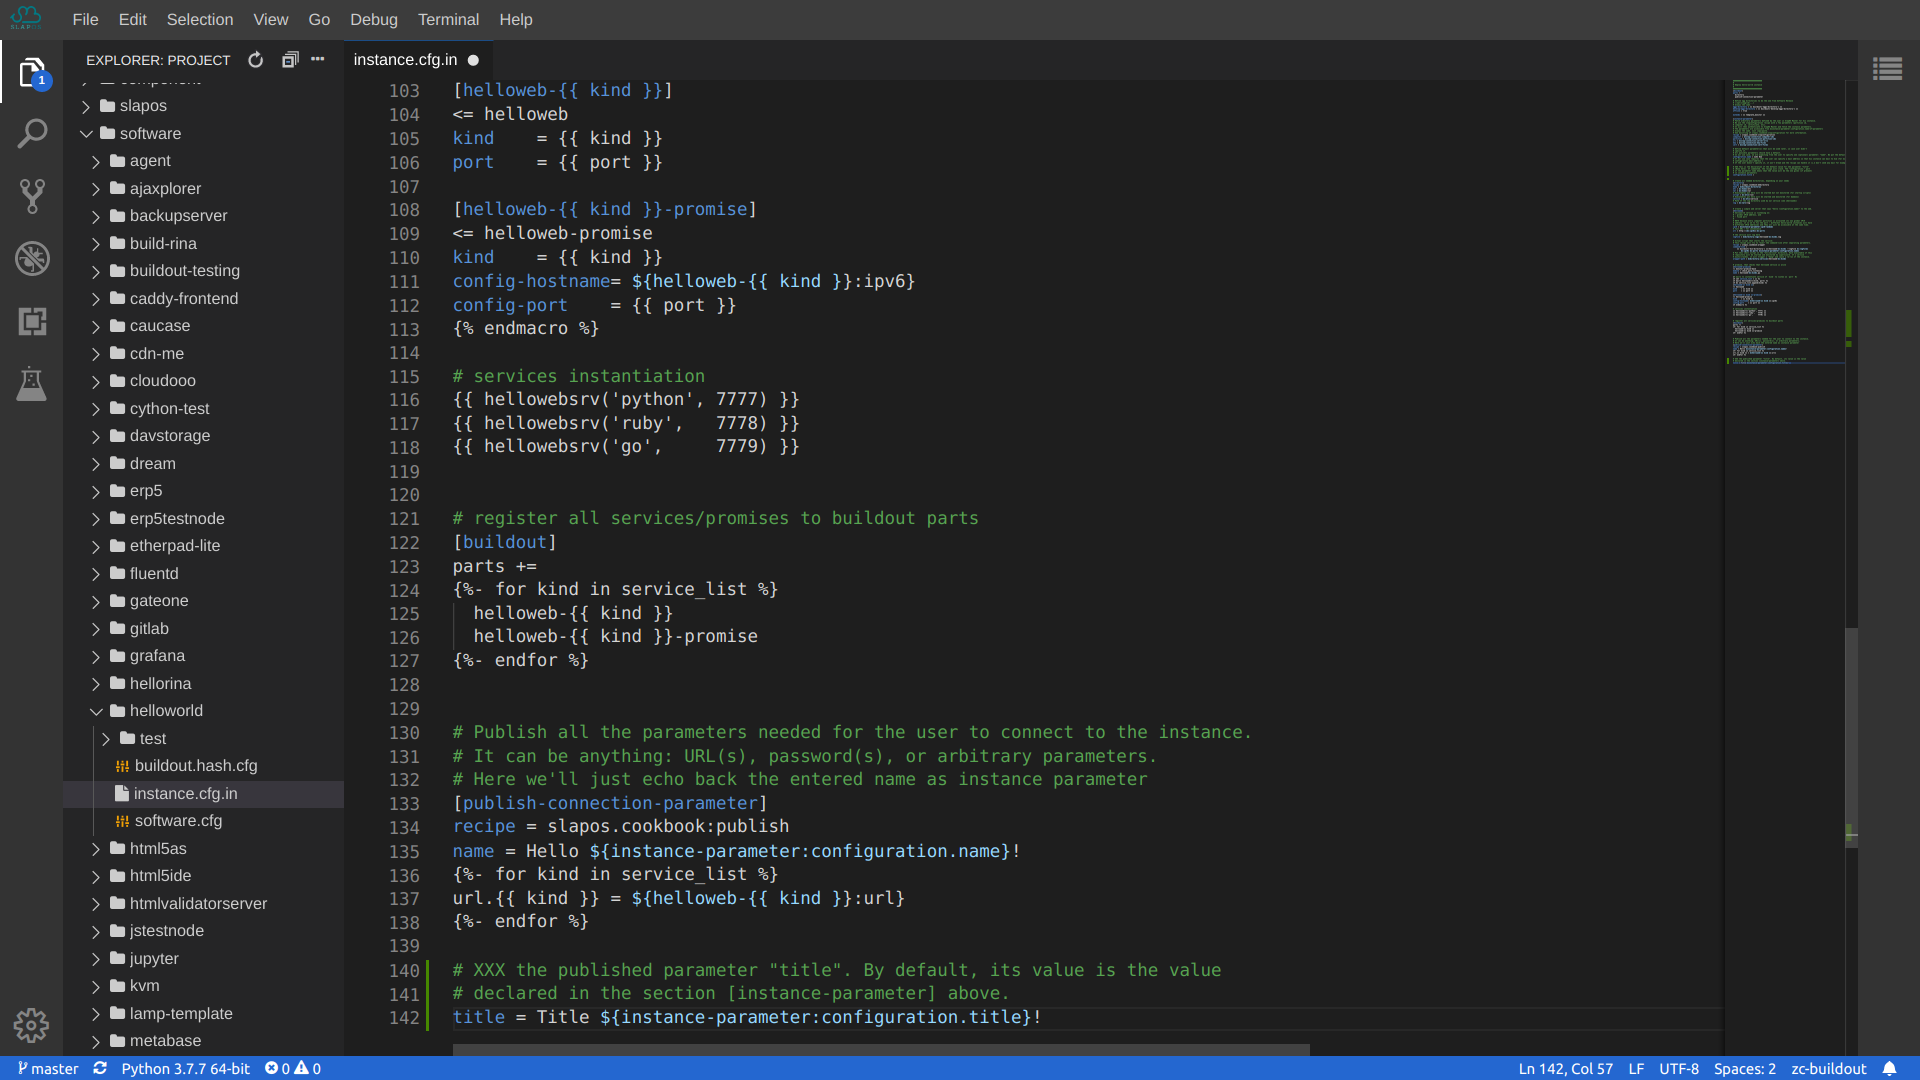The image size is (1920, 1080).
Task: Change UTF-8 file encoding
Action: [1679, 1068]
